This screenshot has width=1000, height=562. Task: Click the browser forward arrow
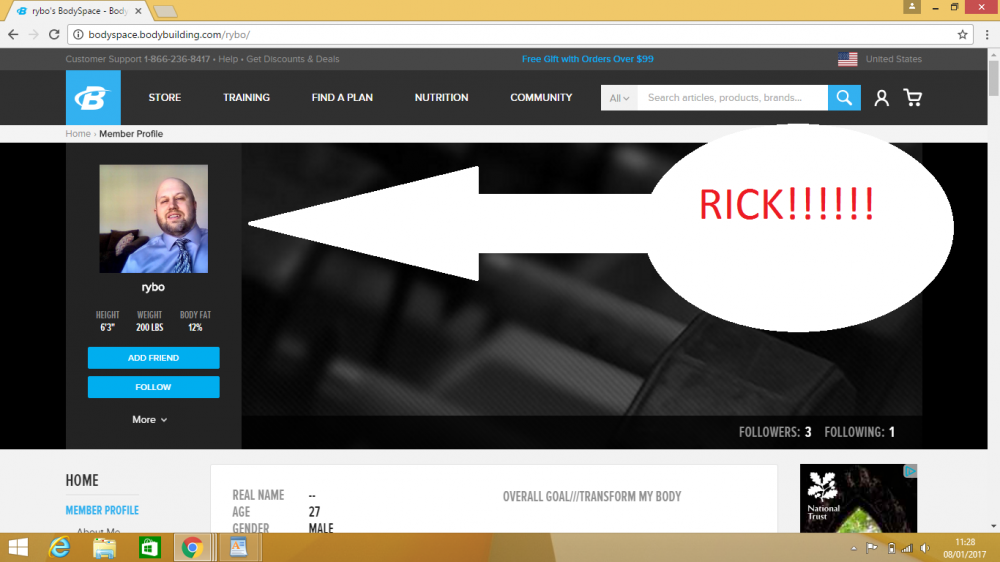point(34,34)
